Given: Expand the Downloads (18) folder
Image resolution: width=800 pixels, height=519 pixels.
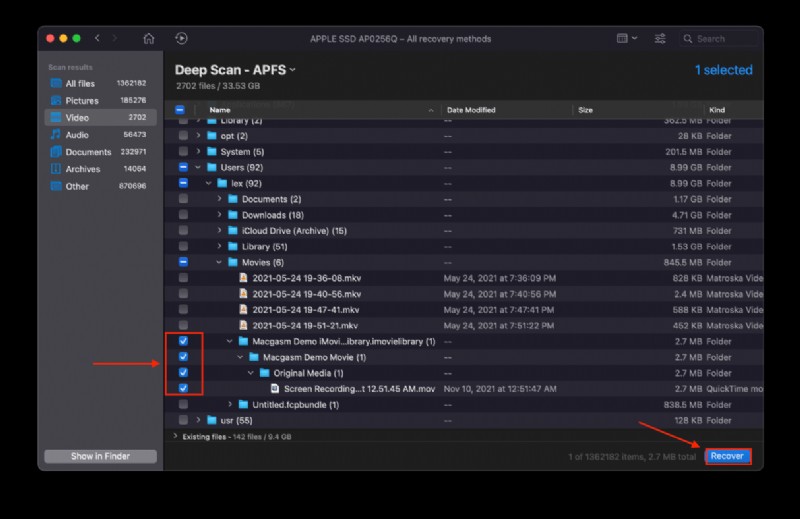Looking at the screenshot, I should click(x=220, y=215).
